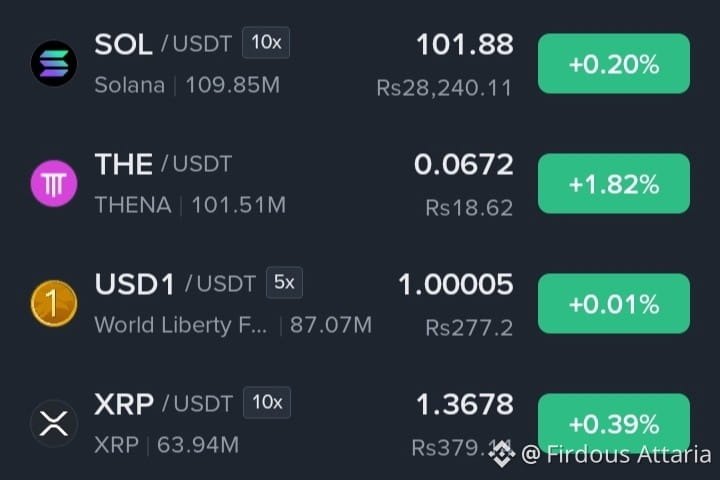
Task: Toggle the XRP +0.39% change button
Action: (x=613, y=423)
